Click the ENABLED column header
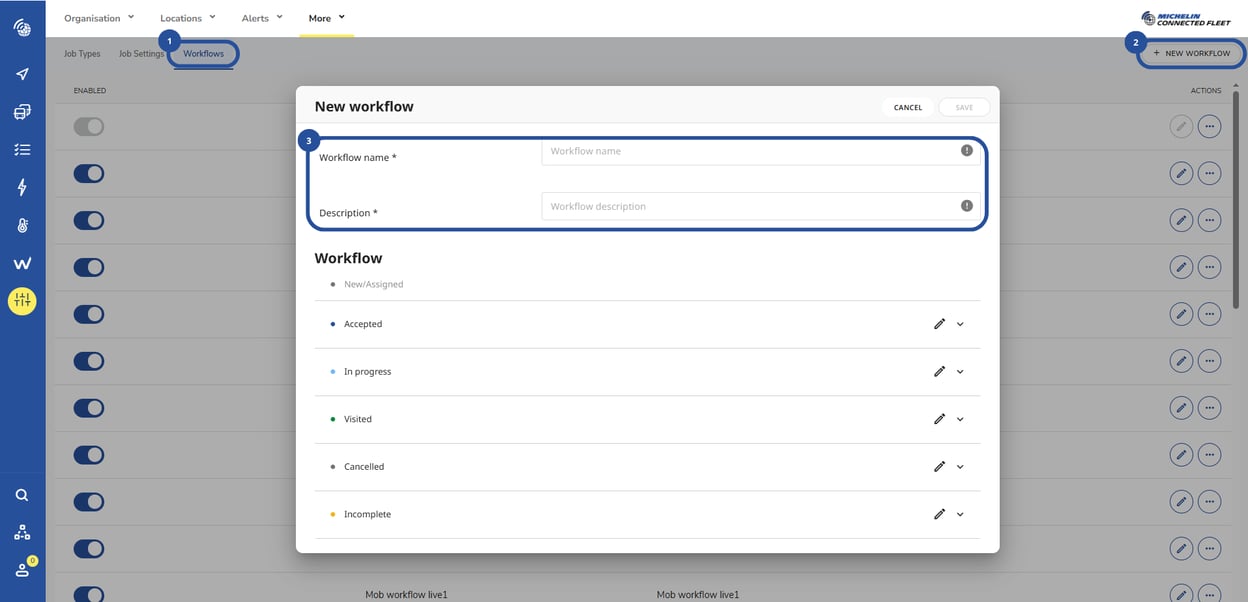 point(90,91)
